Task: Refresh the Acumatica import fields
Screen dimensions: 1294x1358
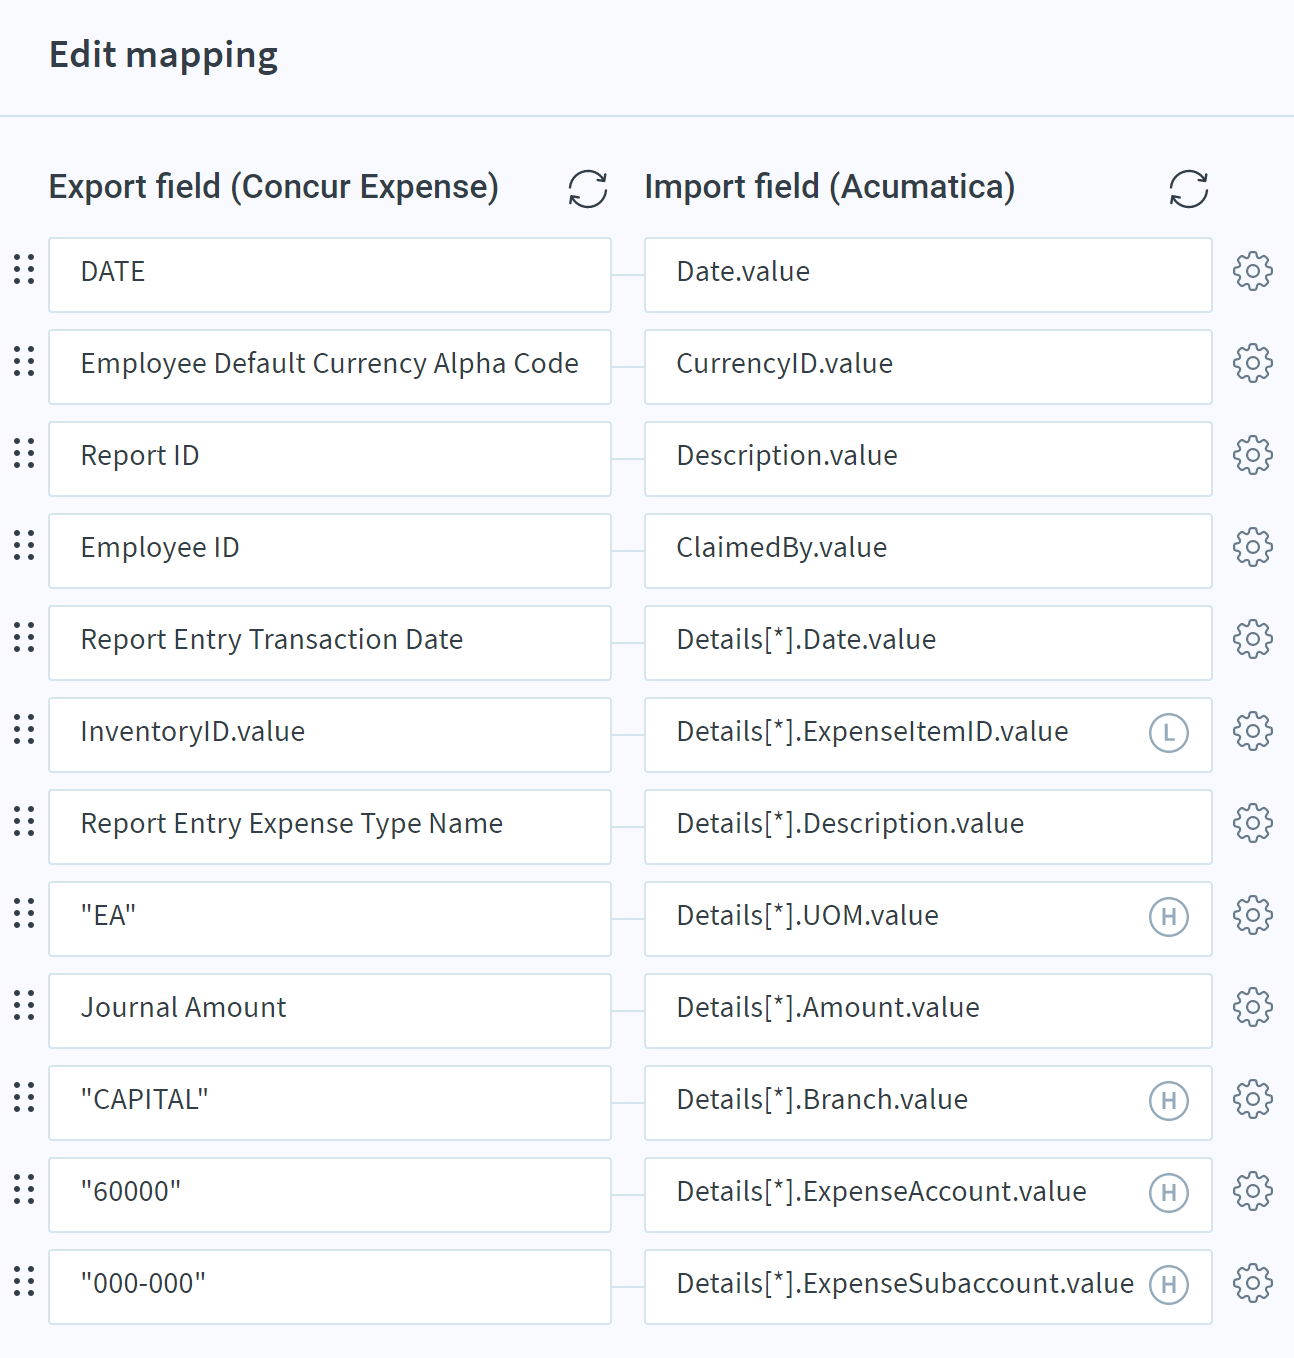Action: coord(1189,188)
